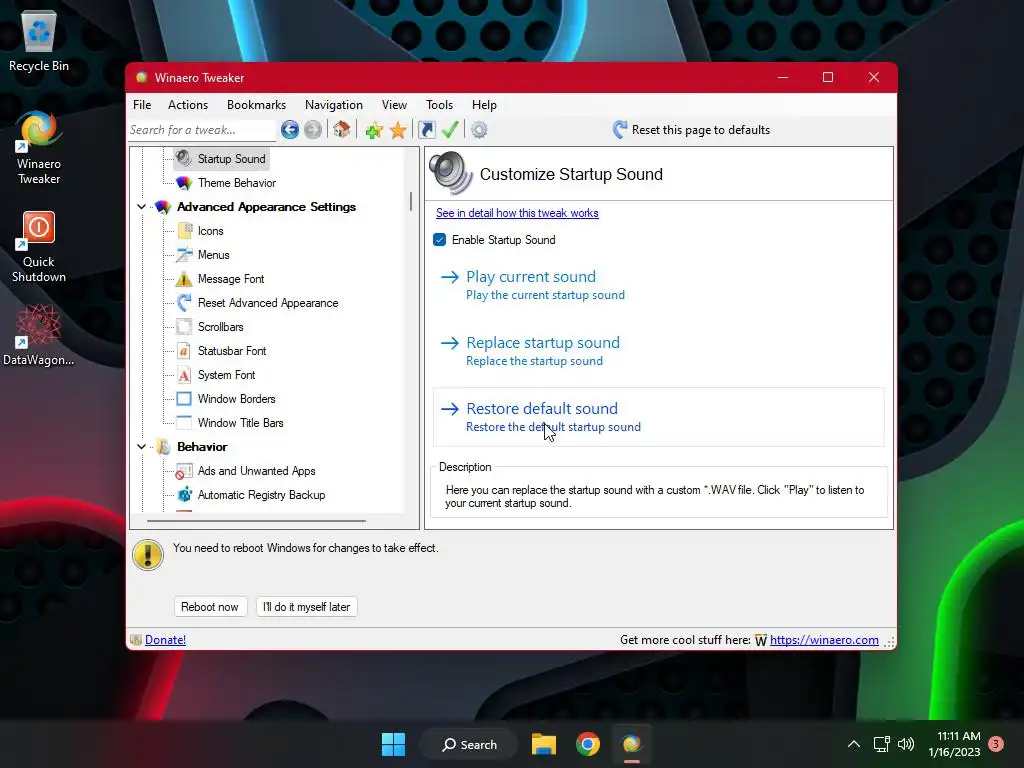This screenshot has height=768, width=1024.
Task: Click the blue Back arrow toolbar icon
Action: [290, 130]
